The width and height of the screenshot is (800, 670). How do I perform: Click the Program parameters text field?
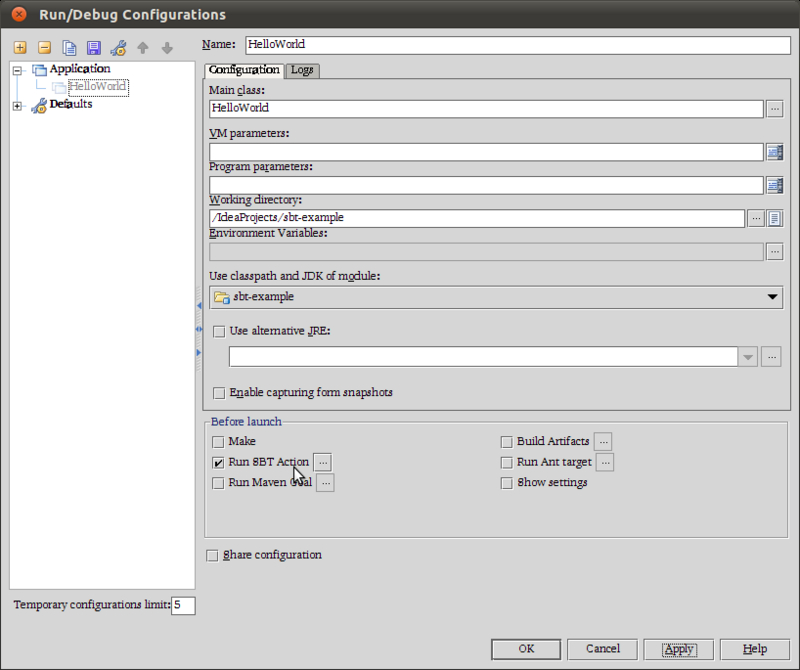point(486,185)
